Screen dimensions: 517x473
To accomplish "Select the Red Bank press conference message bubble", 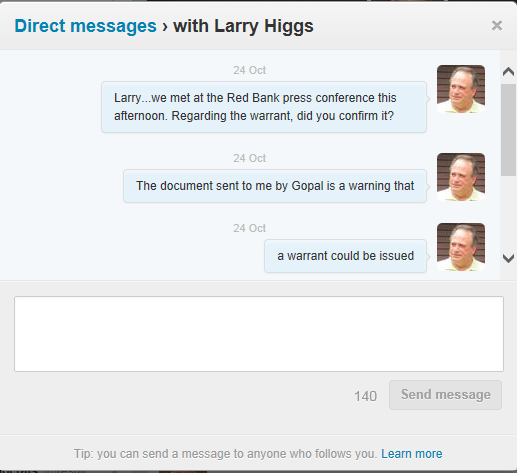I will pos(264,107).
